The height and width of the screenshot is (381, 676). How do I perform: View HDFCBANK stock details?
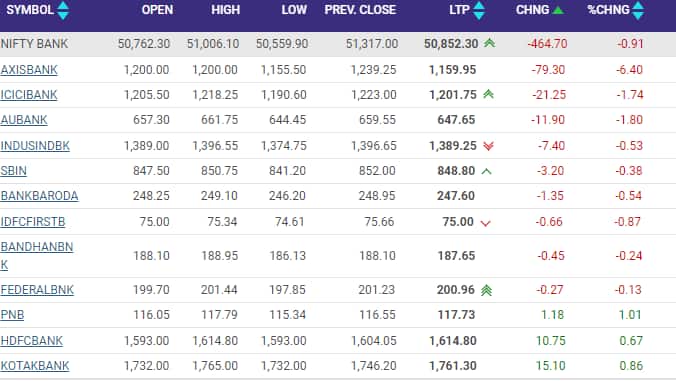click(31, 341)
